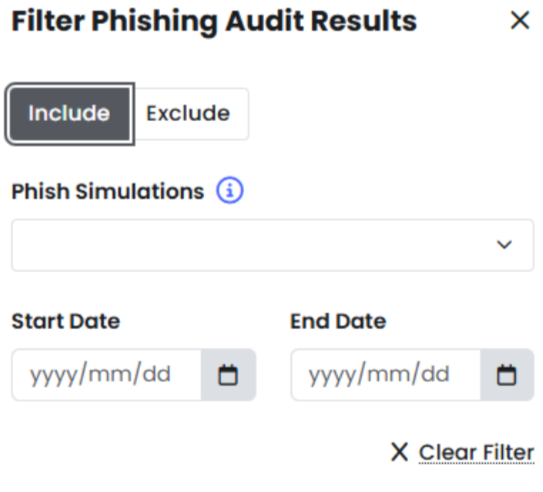The image size is (543, 492).
Task: Open the End Date calendar picker icon
Action: click(507, 375)
